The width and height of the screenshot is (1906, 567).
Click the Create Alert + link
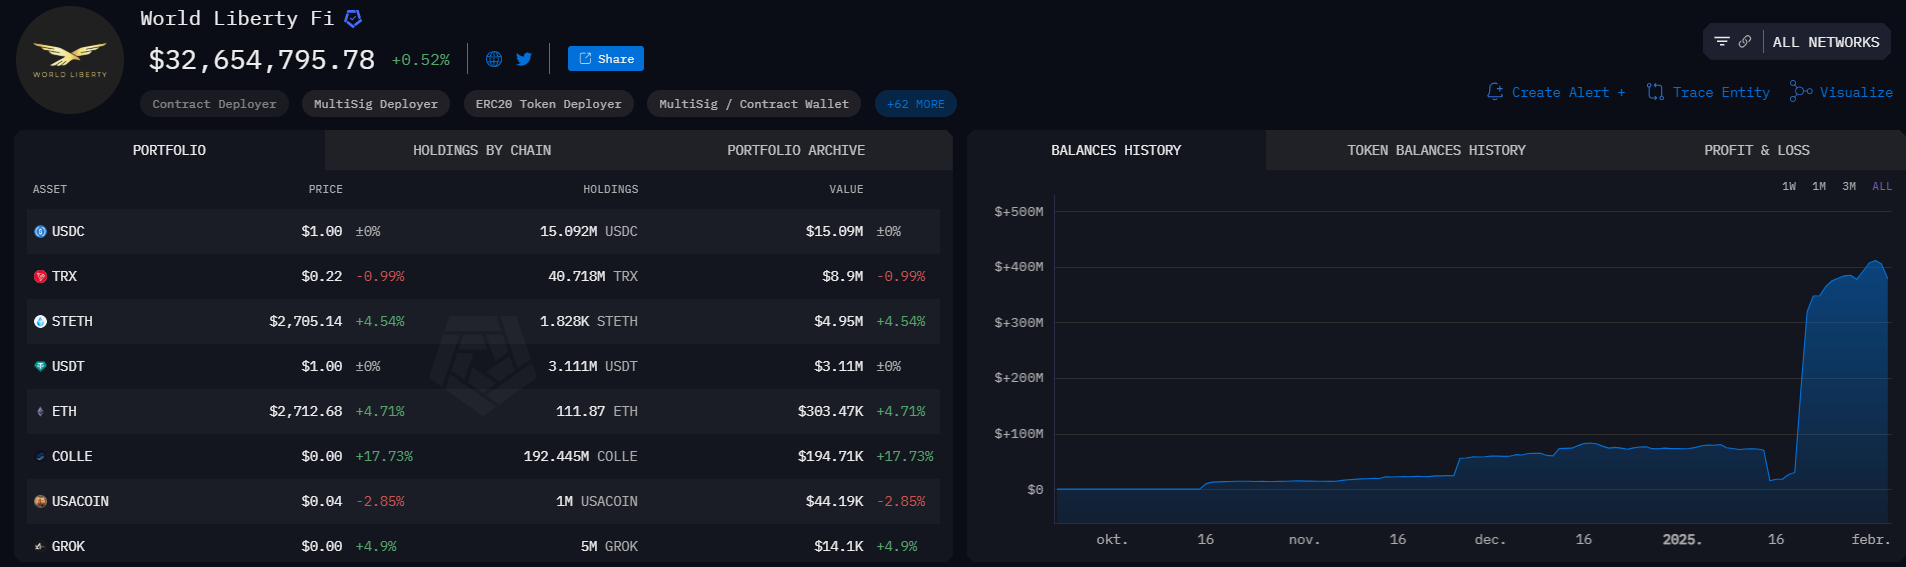pos(1568,92)
